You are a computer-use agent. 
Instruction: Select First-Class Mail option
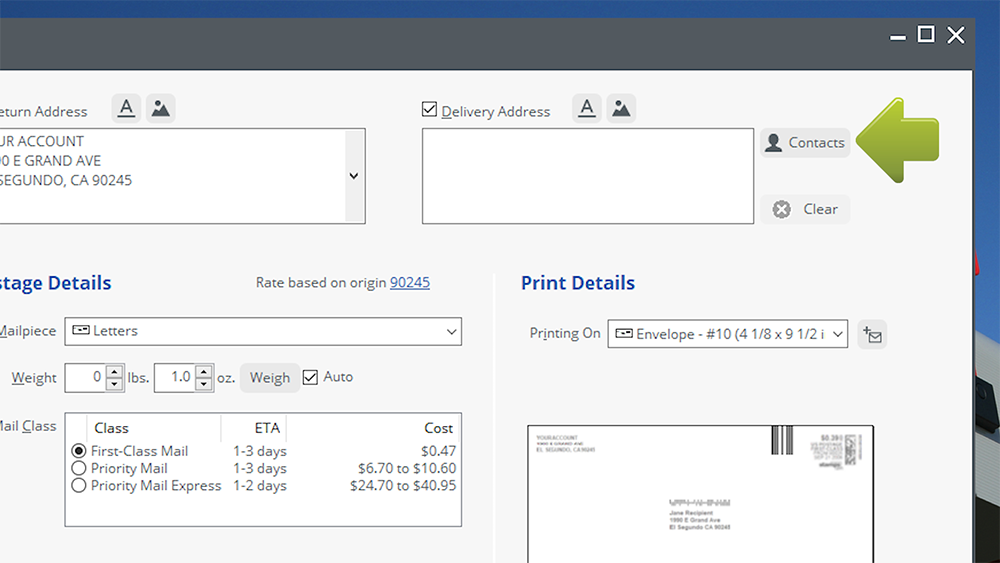[x=78, y=451]
